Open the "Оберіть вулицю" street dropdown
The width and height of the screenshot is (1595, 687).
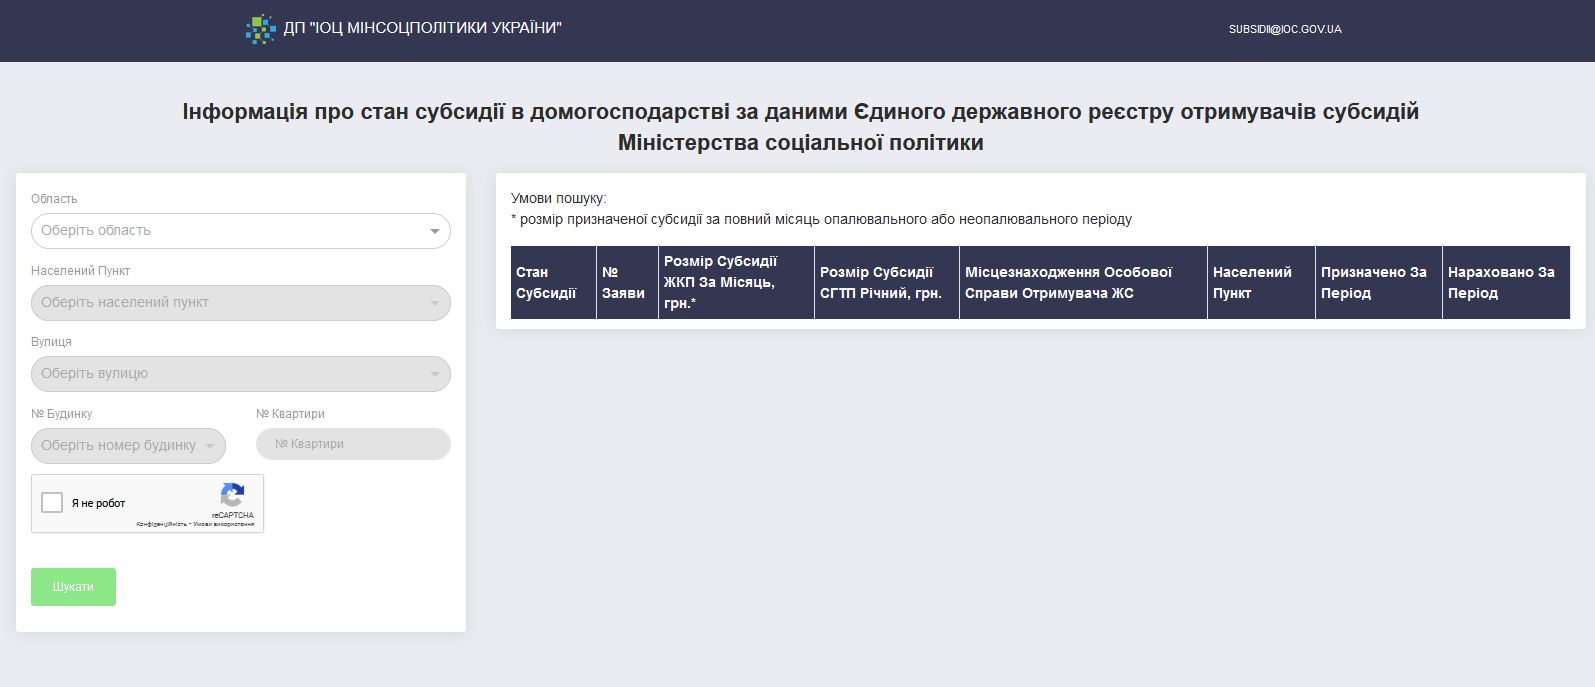click(x=240, y=374)
